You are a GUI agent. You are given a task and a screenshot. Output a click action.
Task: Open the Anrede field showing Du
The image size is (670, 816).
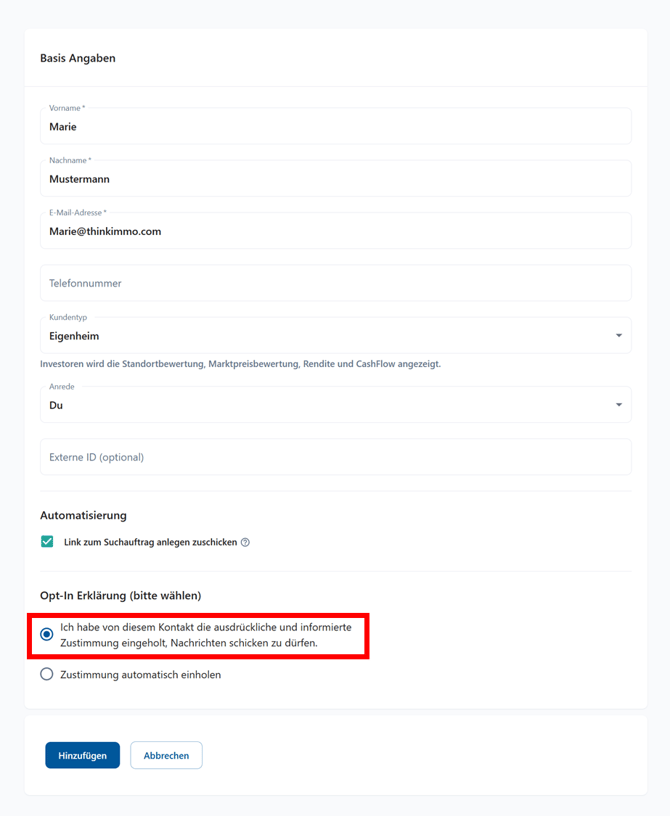click(320, 405)
